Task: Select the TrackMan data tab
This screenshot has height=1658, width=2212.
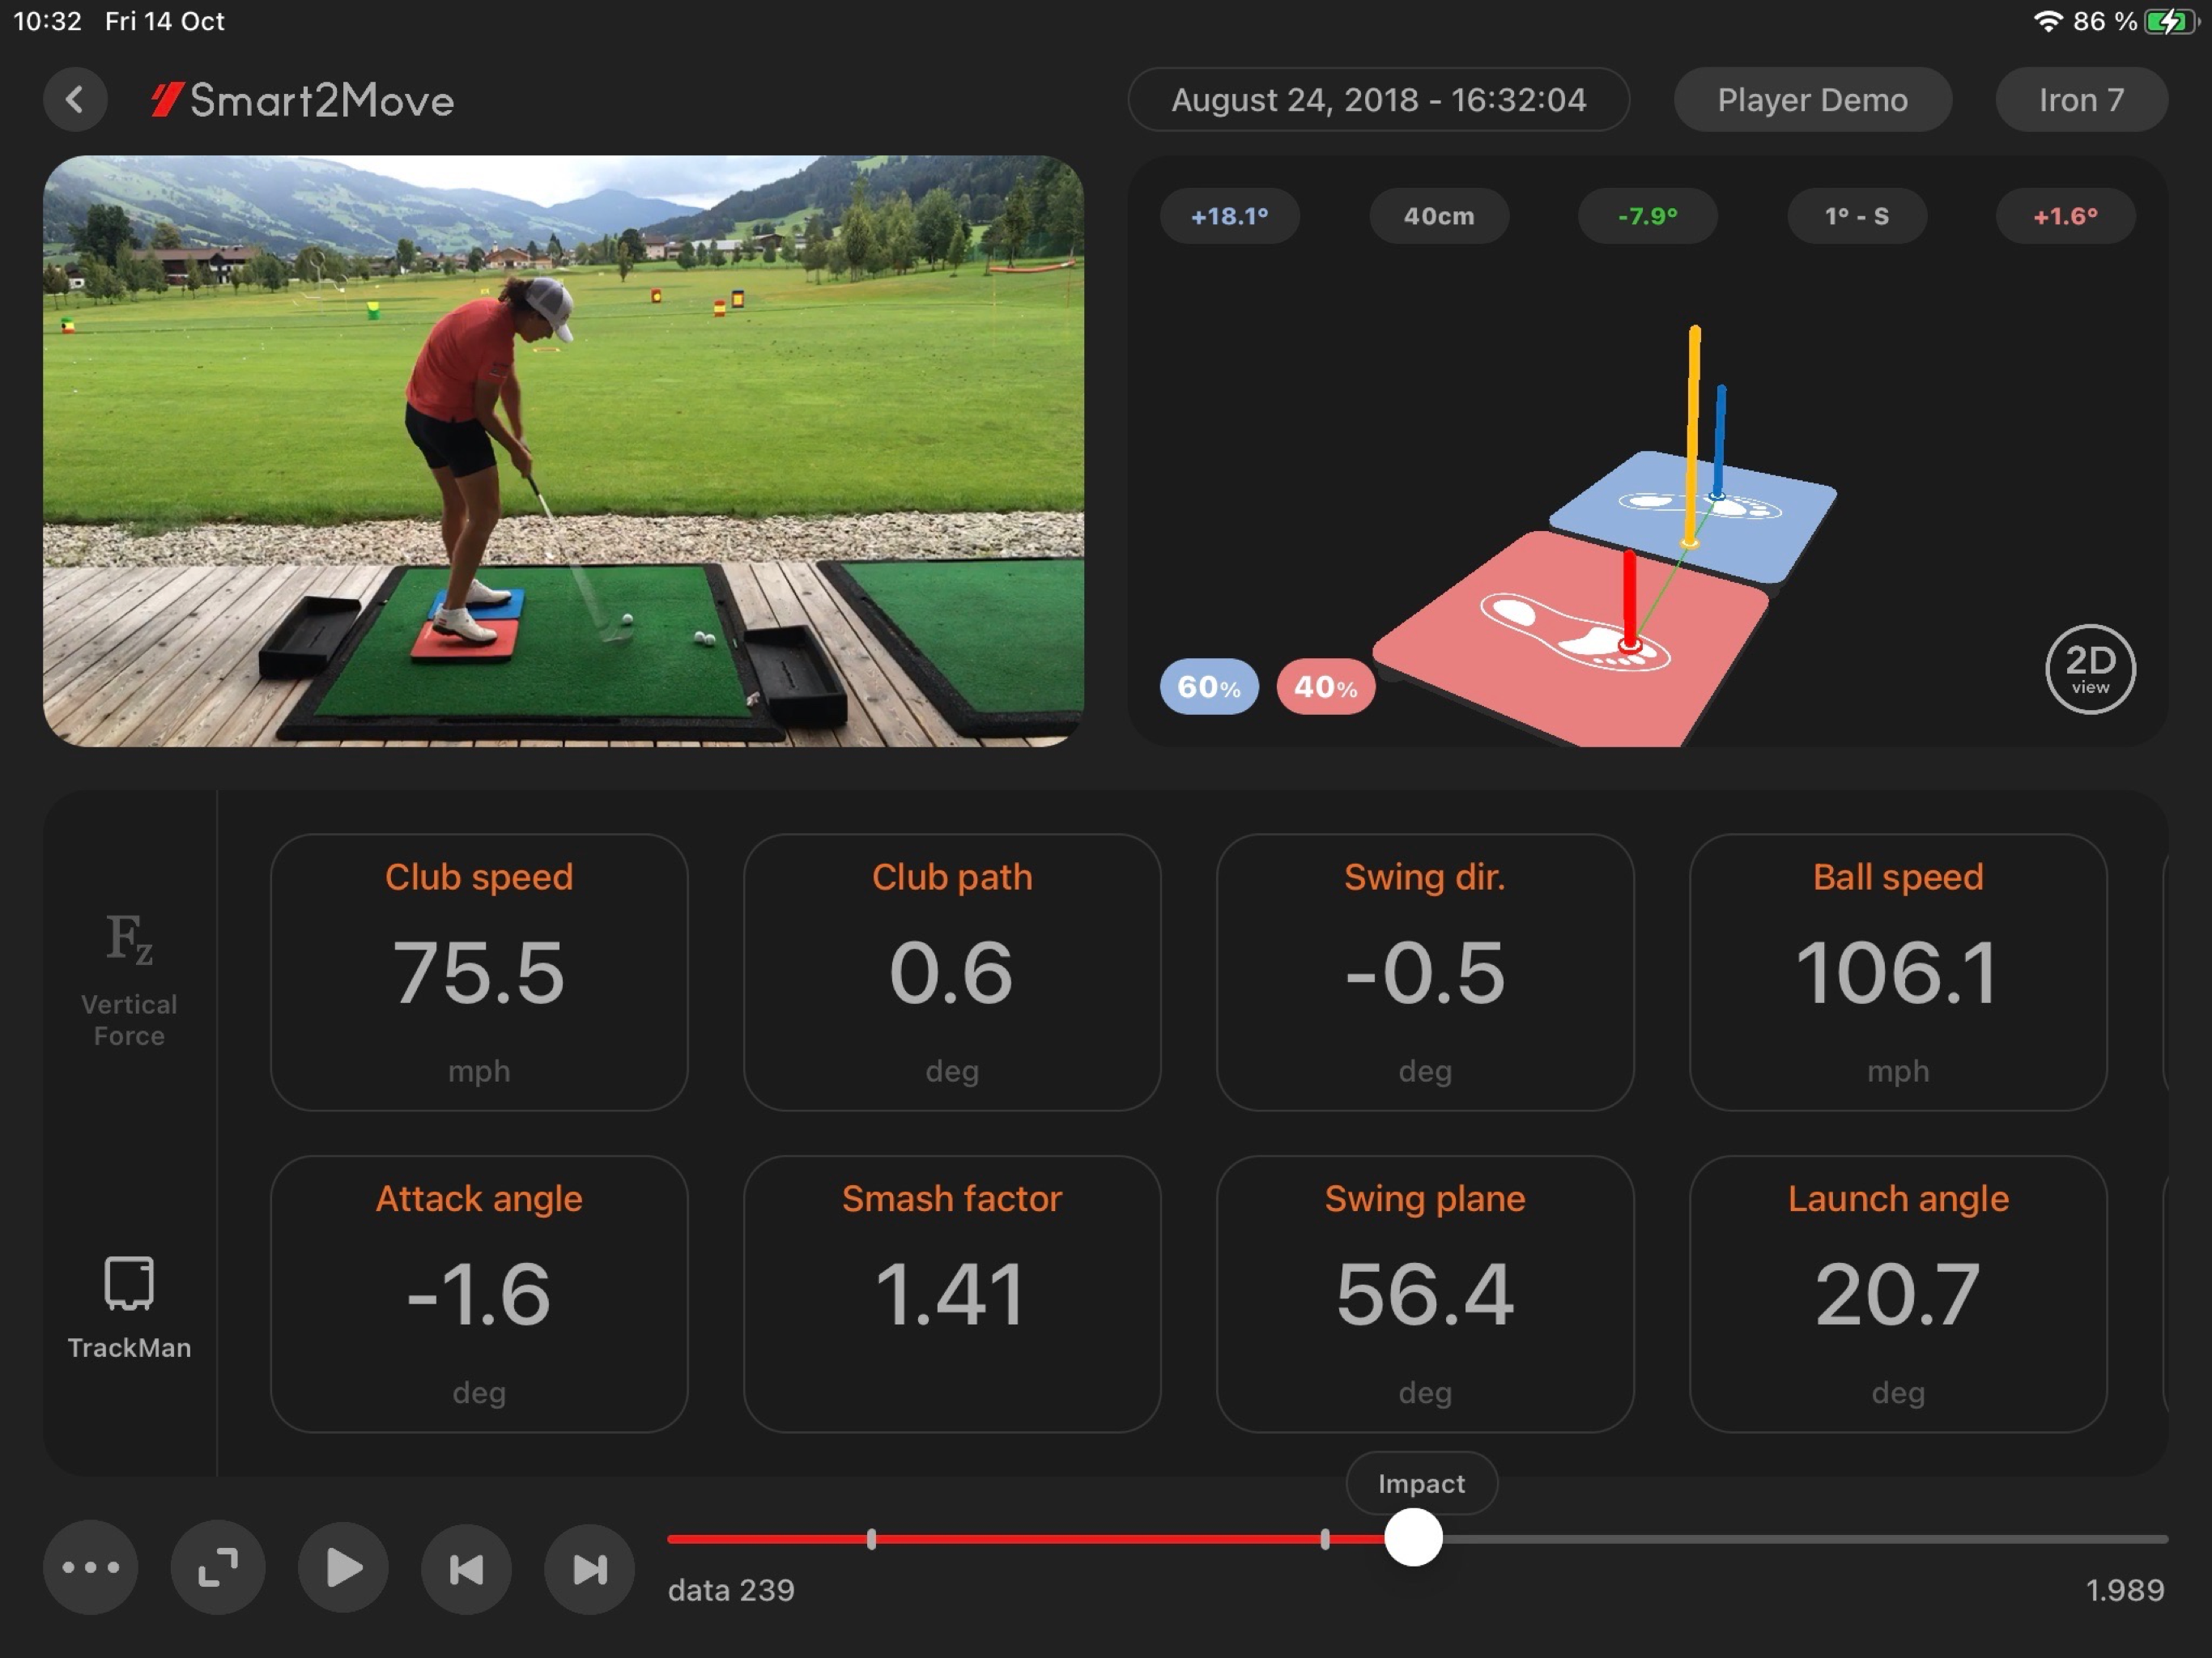Action: pos(129,1308)
